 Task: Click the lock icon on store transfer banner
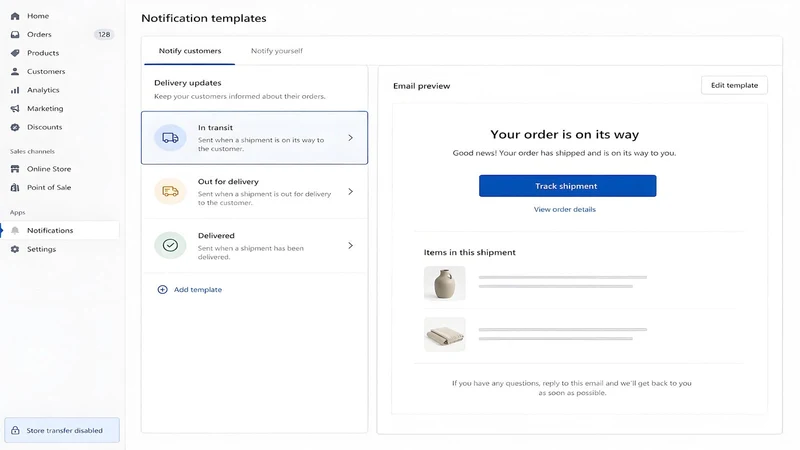click(x=15, y=430)
